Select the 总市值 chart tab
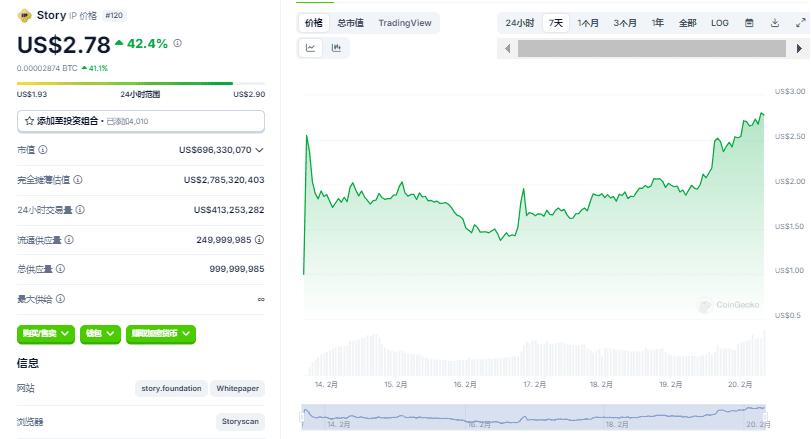811x439 pixels. (x=351, y=23)
